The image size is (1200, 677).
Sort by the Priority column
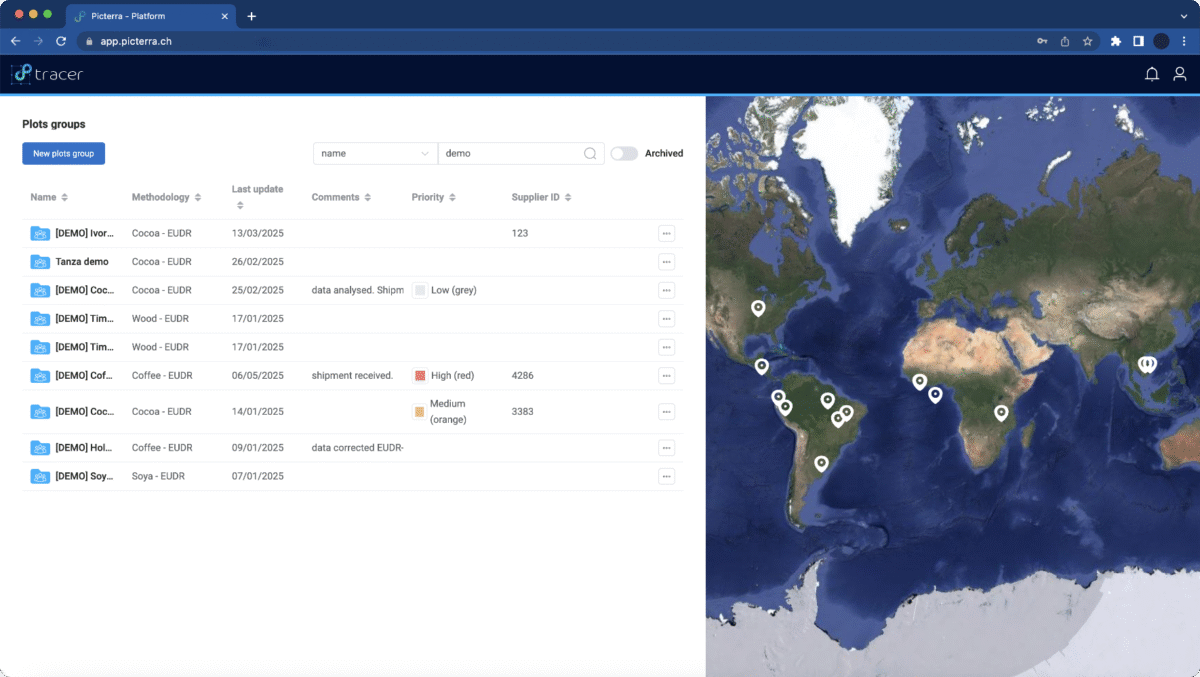tap(435, 197)
